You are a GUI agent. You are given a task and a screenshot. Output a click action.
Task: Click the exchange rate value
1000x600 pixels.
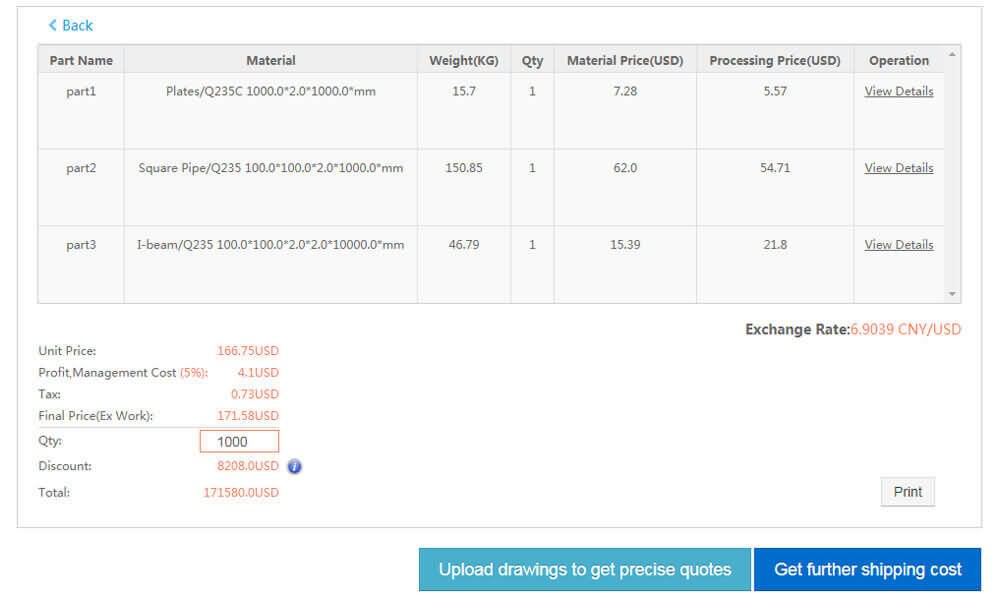[x=904, y=328]
